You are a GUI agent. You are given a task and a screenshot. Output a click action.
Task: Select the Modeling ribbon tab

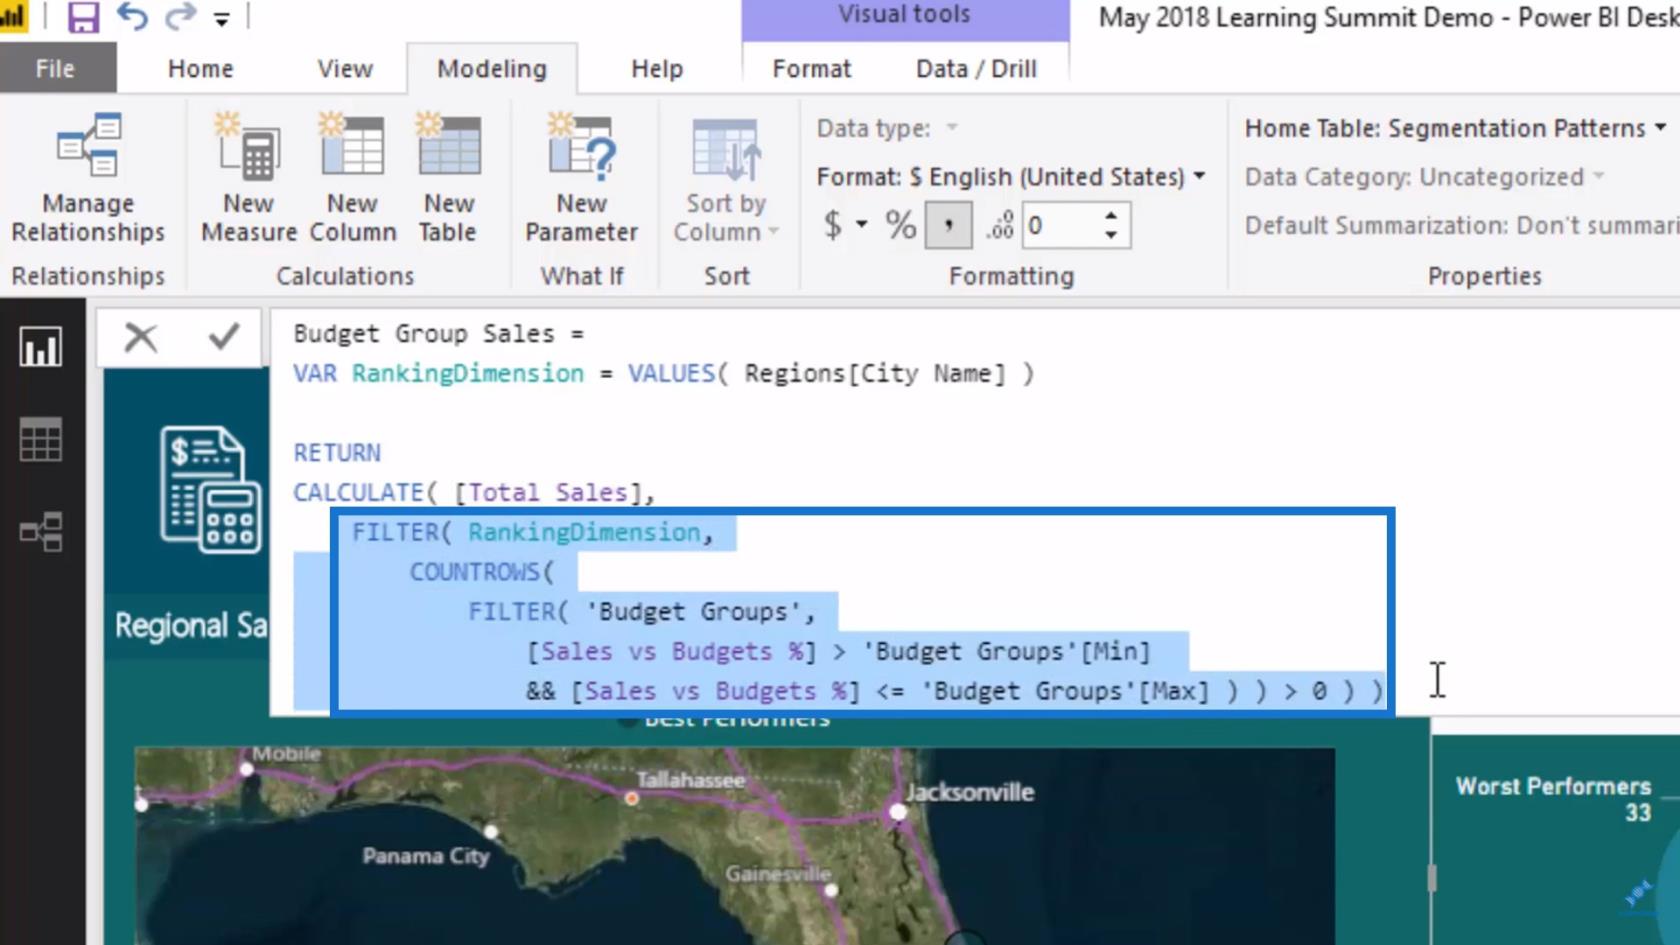click(x=492, y=69)
